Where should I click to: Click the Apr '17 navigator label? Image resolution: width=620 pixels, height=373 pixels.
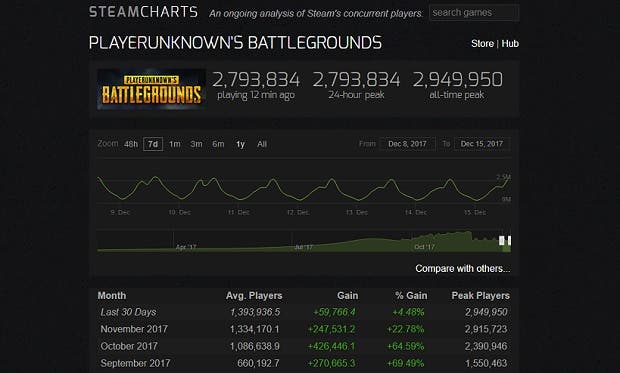[x=186, y=247]
